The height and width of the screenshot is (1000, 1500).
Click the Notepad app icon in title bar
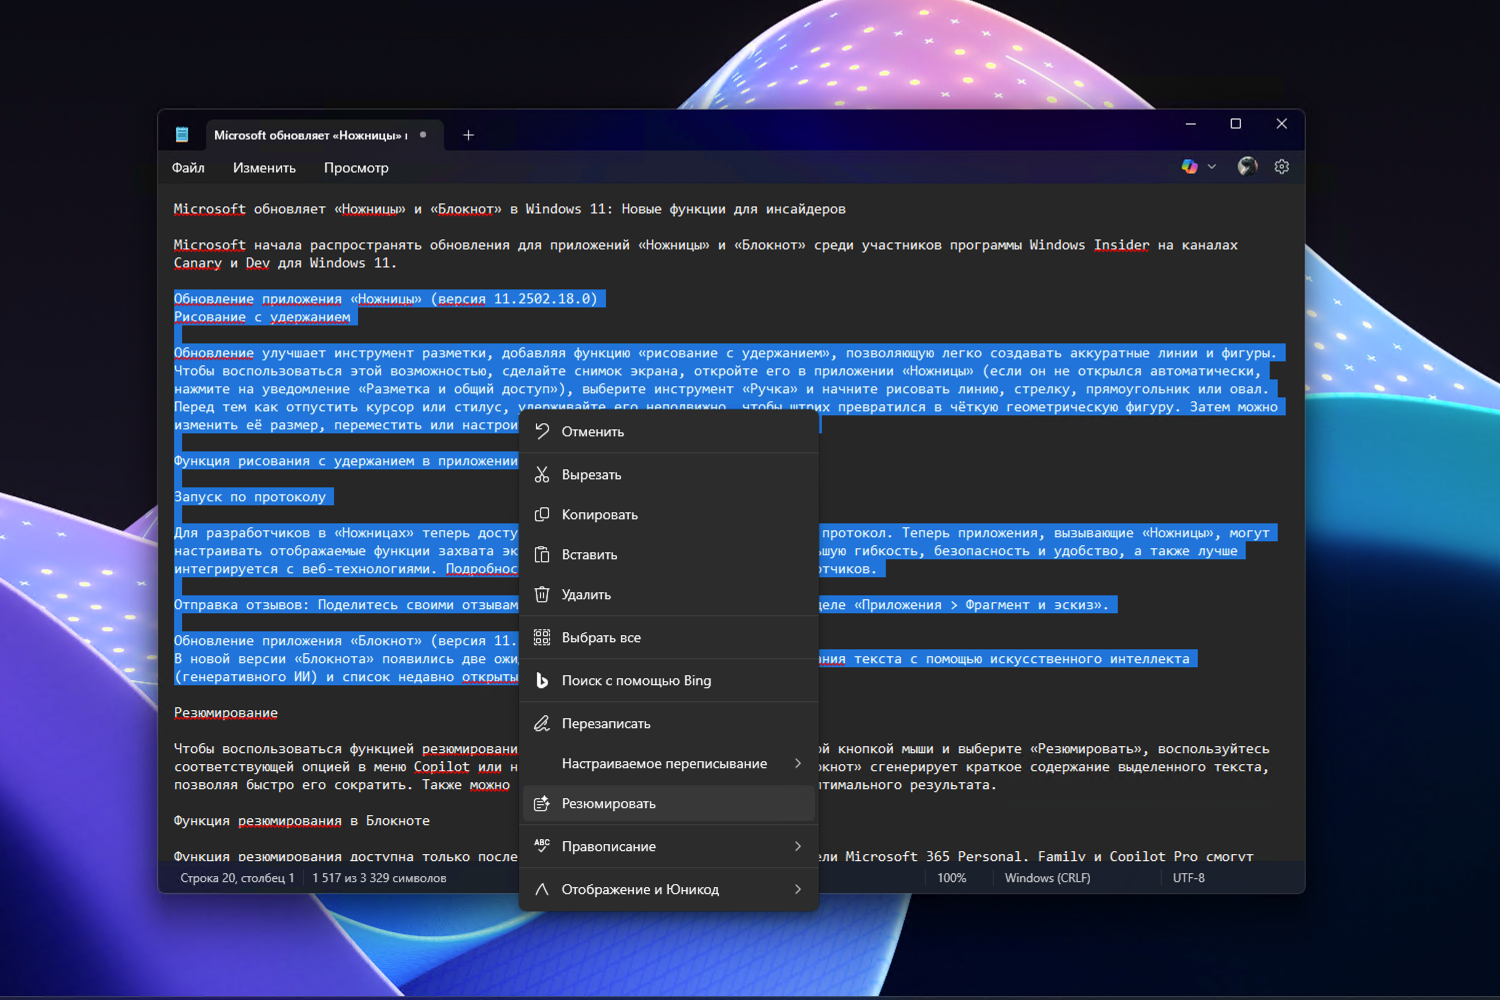[x=182, y=135]
